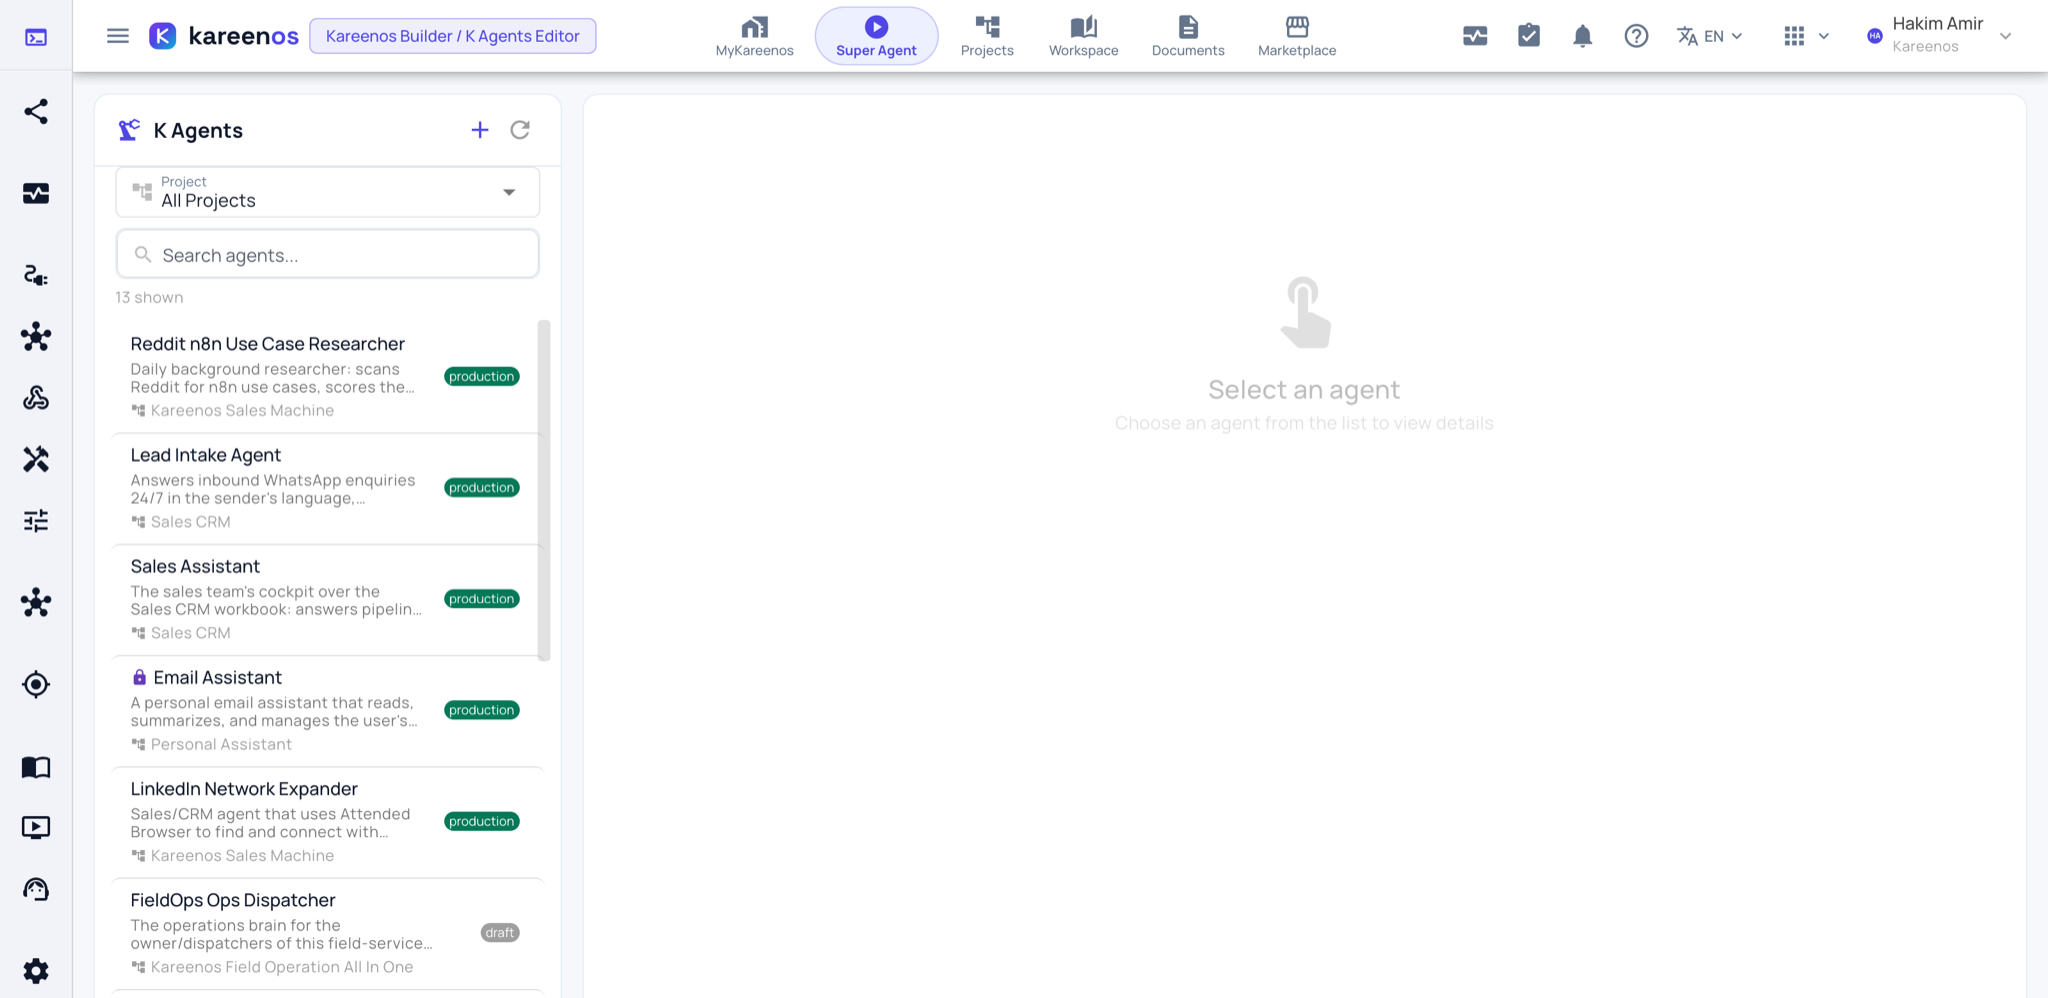Open the Marketplace tab

(x=1297, y=36)
